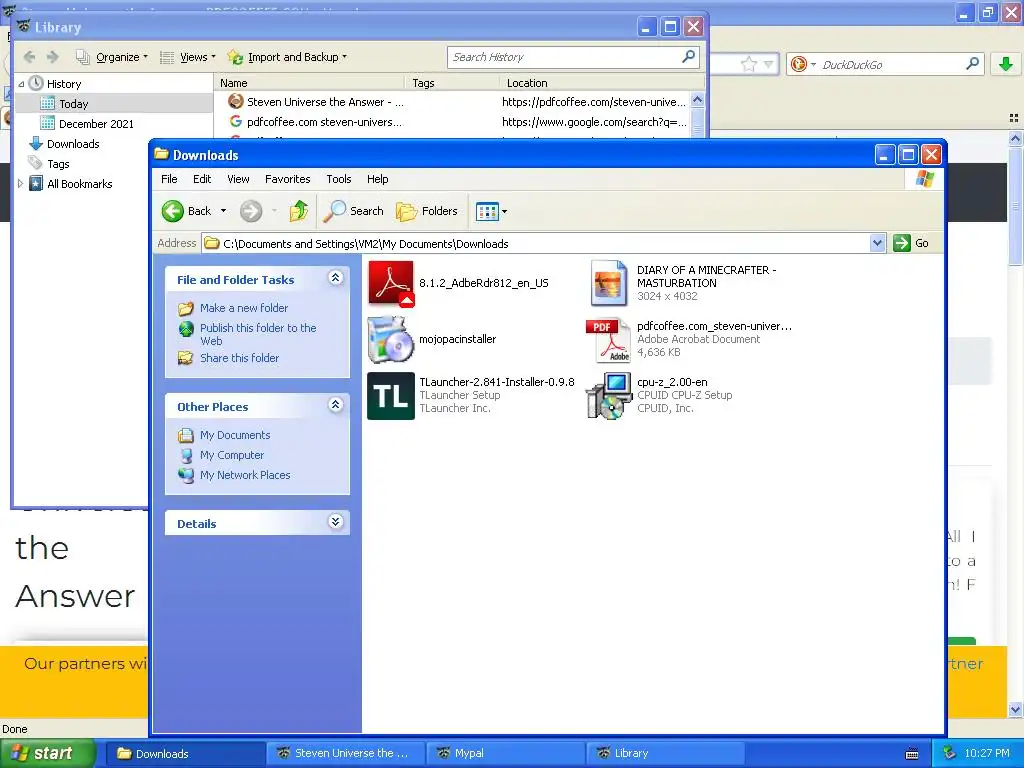Go to My Documents in Other Places

point(234,435)
